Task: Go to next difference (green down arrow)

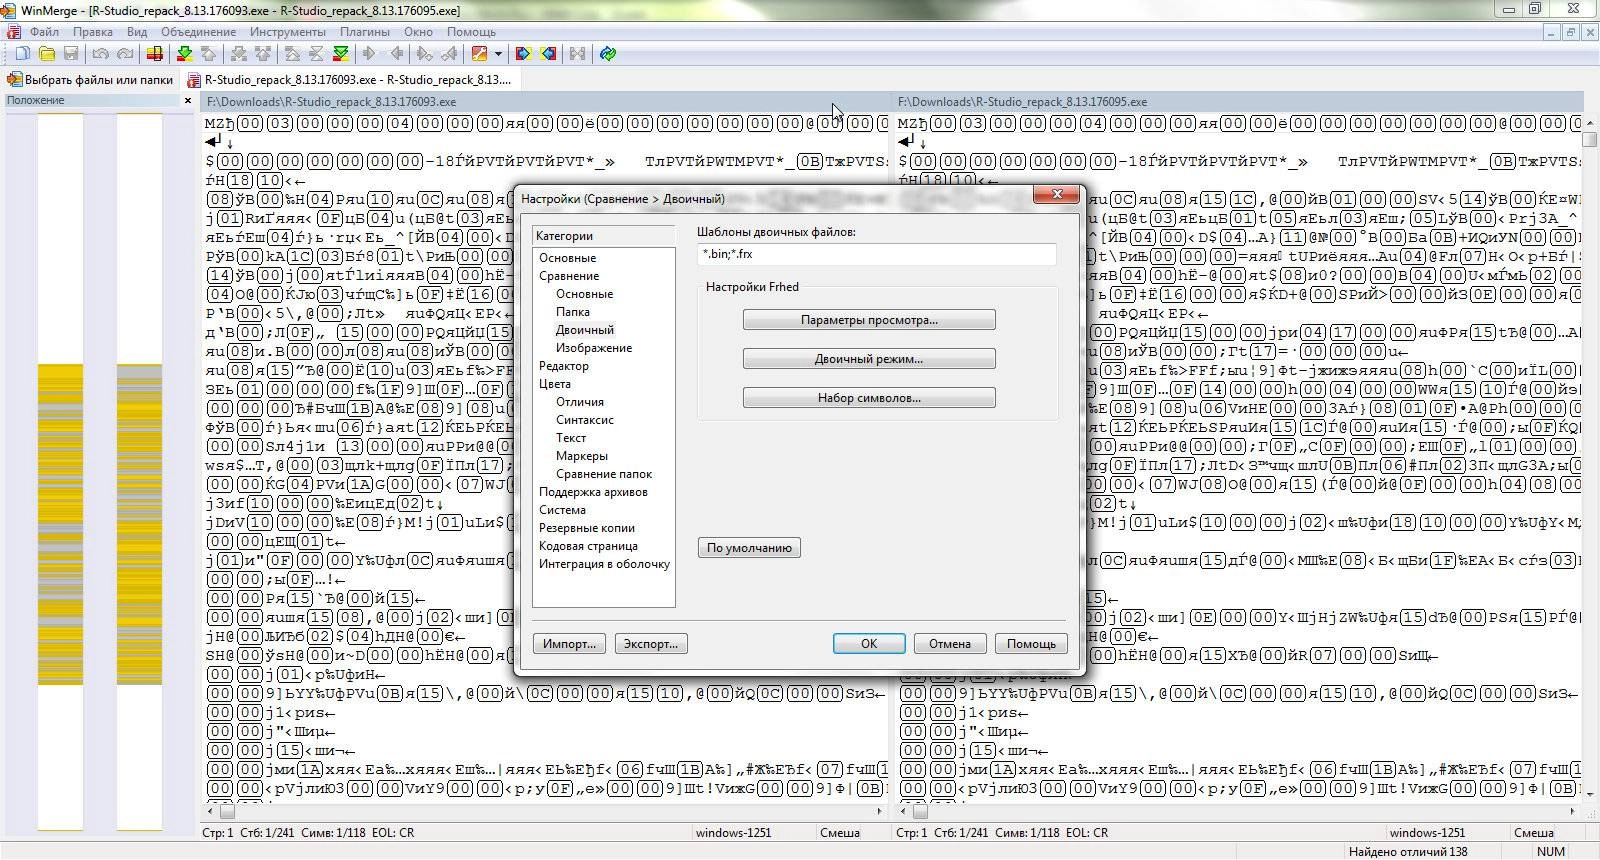Action: pos(184,54)
